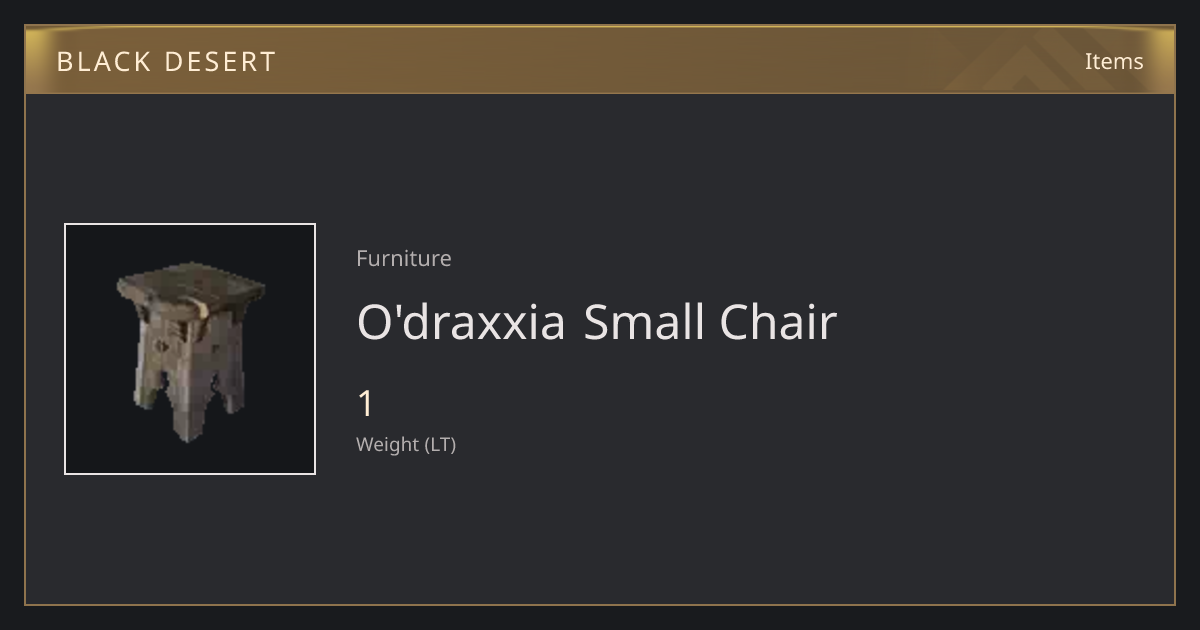The image size is (1200, 630).
Task: Select the Weight (LT) label
Action: pyautogui.click(x=406, y=444)
